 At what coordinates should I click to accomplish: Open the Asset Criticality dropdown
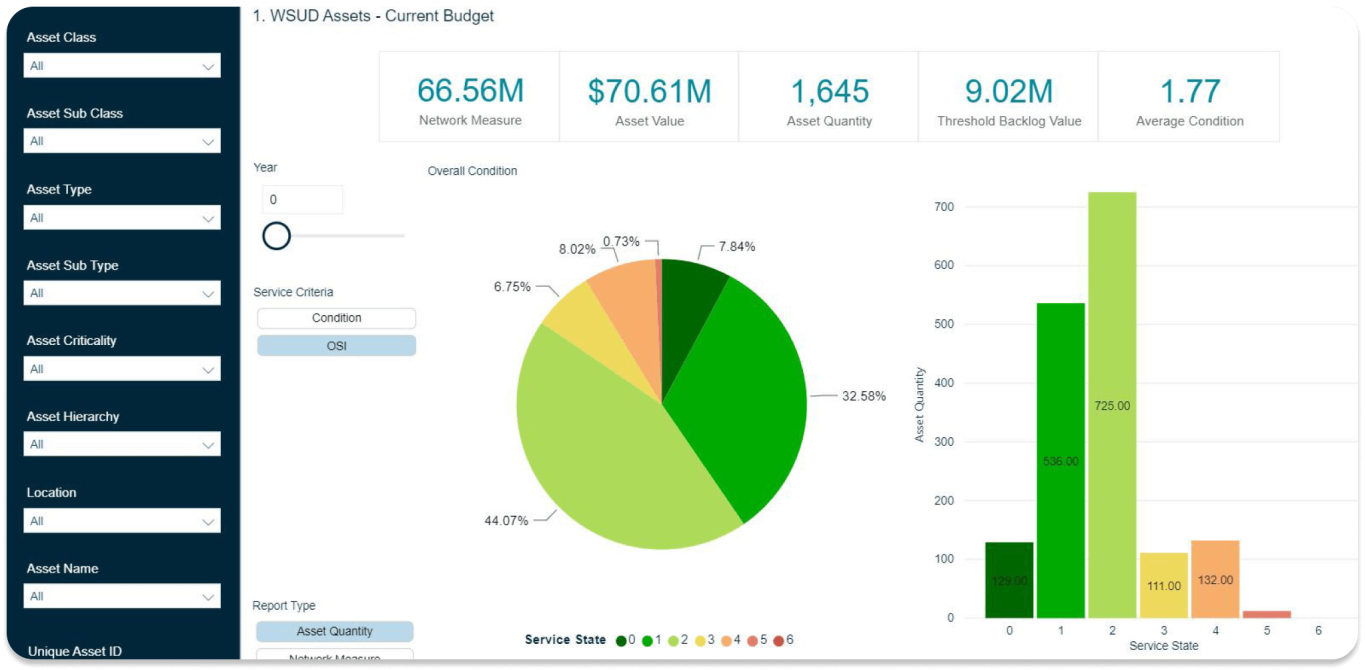coord(121,368)
